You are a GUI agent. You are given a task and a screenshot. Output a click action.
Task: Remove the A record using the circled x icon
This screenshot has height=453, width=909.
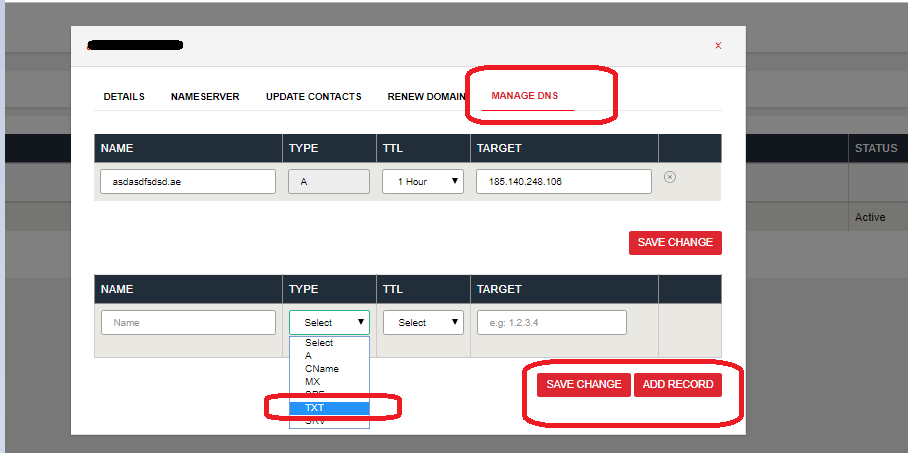click(x=670, y=177)
